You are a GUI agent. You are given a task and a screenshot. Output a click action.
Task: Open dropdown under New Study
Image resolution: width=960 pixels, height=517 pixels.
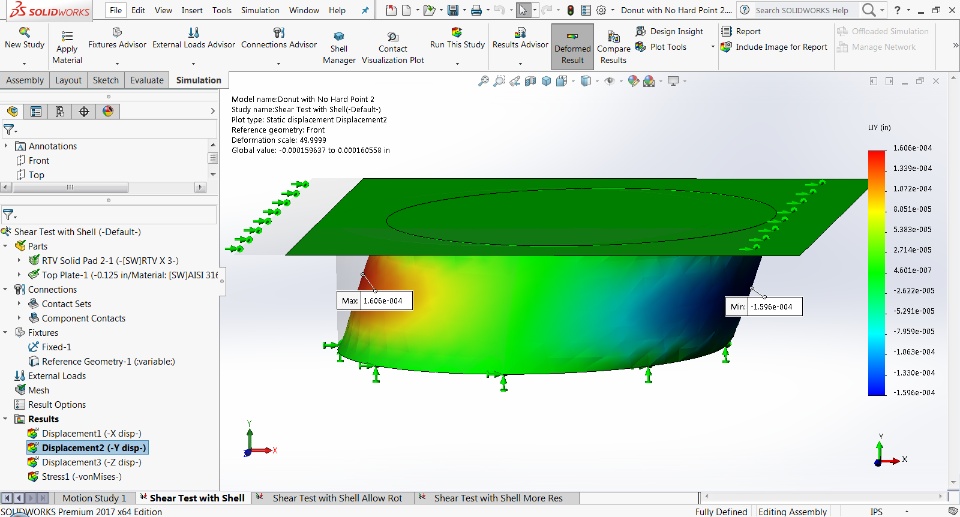point(24,64)
